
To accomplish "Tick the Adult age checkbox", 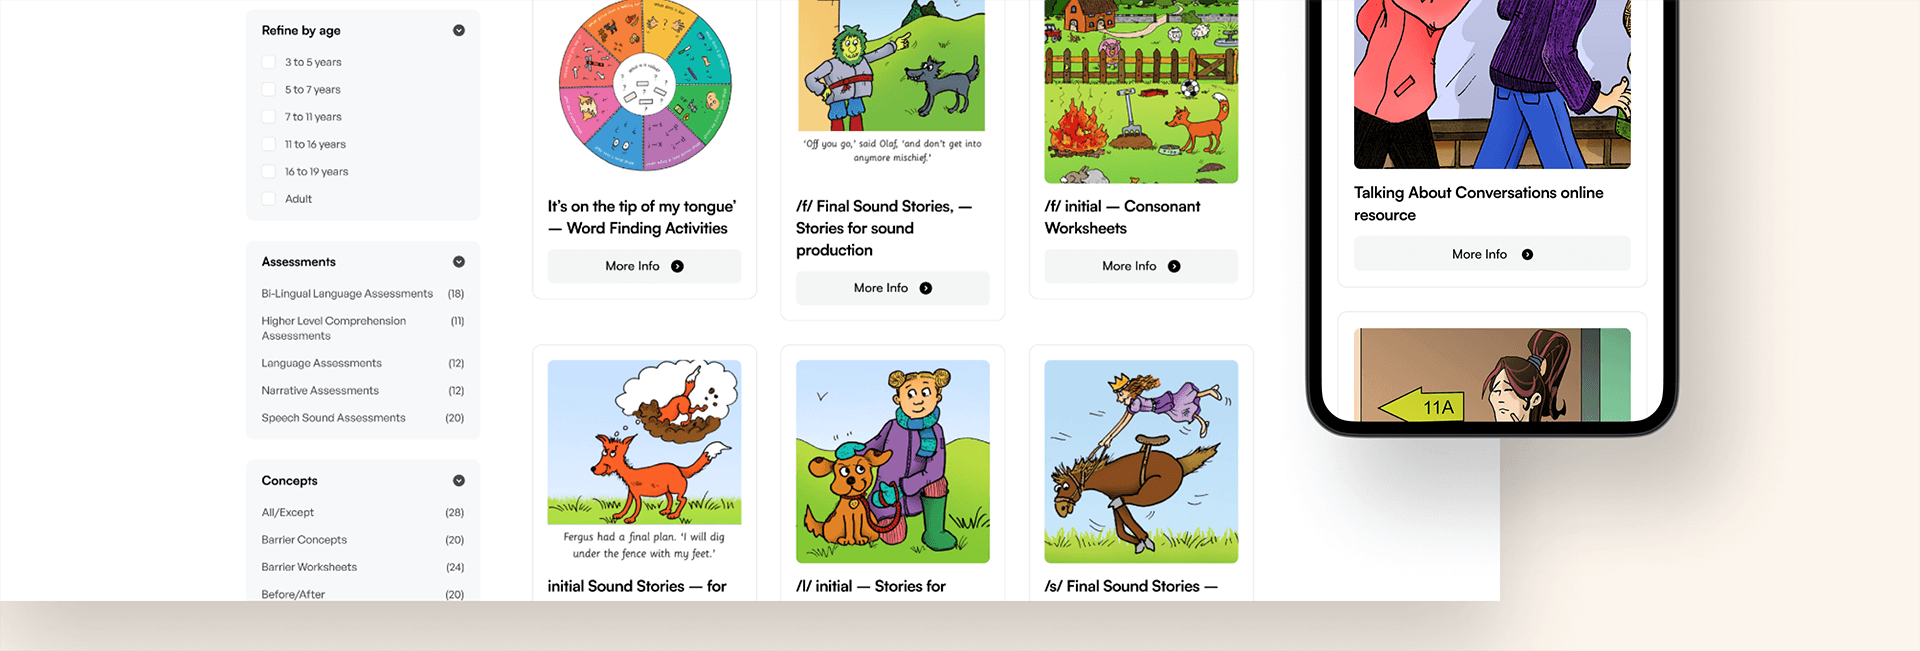I will (x=269, y=199).
